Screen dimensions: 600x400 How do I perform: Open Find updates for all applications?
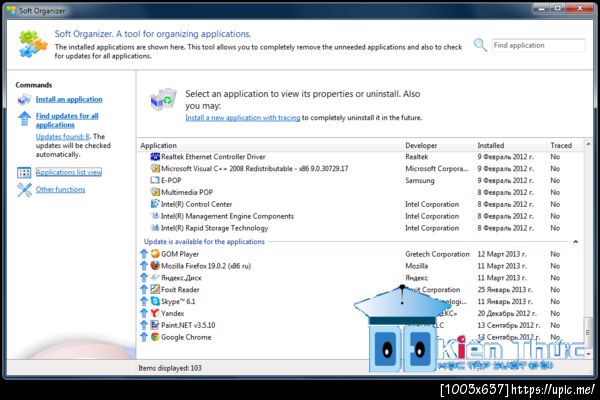[x=67, y=120]
